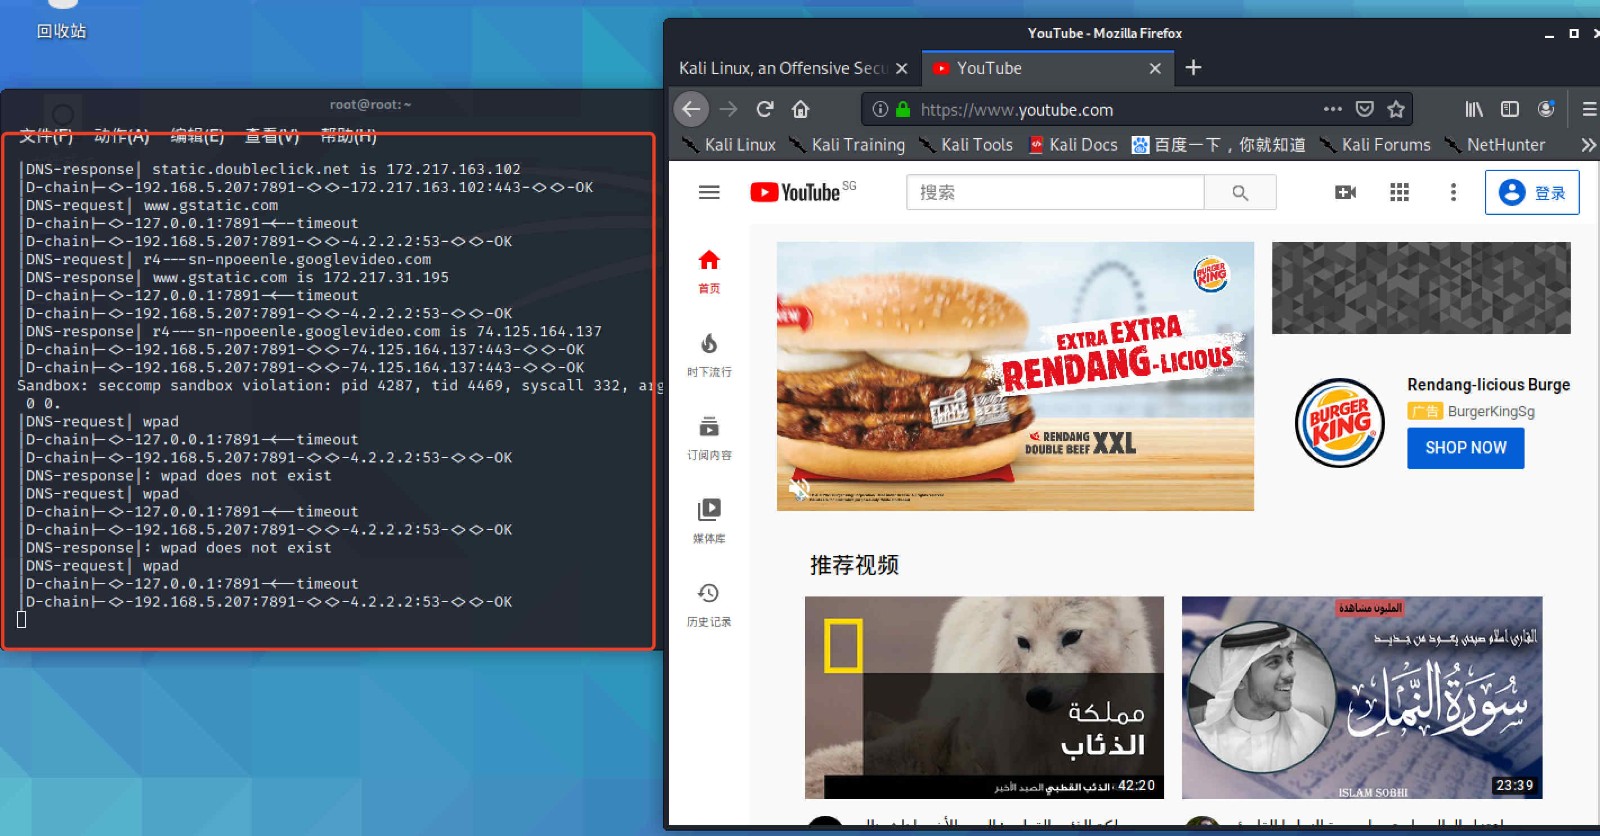Screen dimensions: 1600x836
Task: Show more bookmarks toolbar items chevron
Action: pos(1588,145)
